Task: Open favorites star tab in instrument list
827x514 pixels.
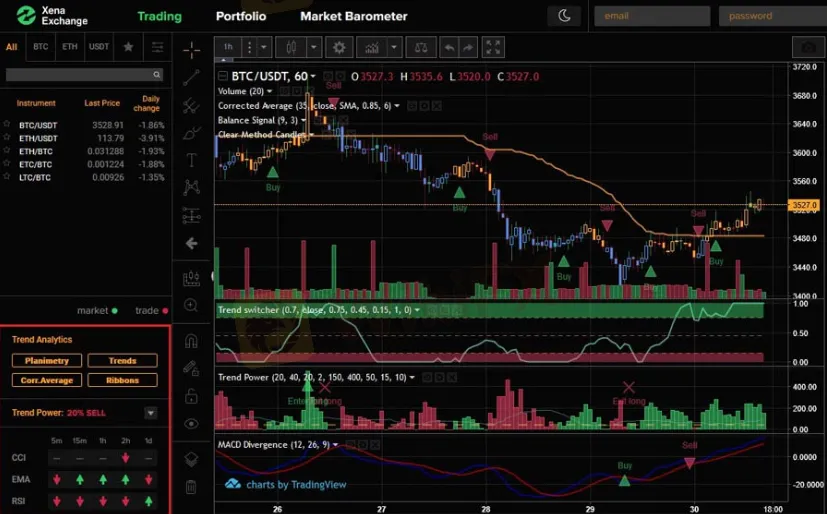Action: 128,47
